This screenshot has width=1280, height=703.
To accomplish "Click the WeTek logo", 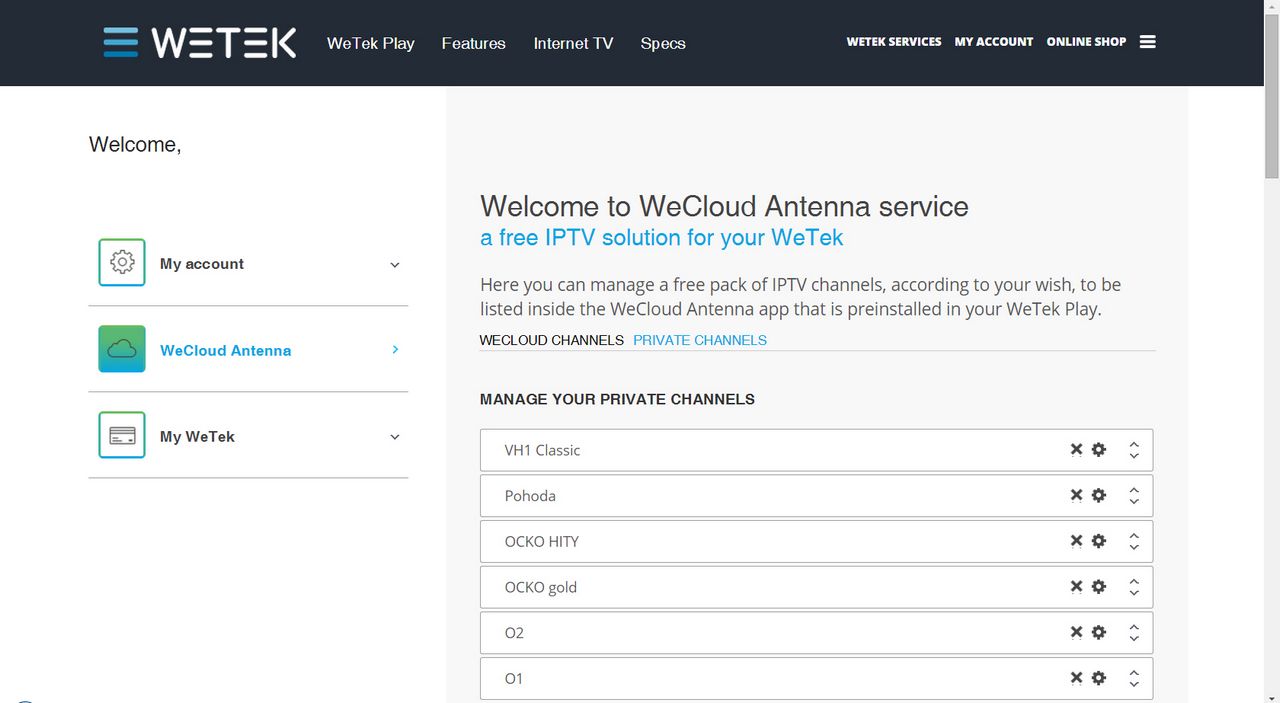I will coord(200,42).
